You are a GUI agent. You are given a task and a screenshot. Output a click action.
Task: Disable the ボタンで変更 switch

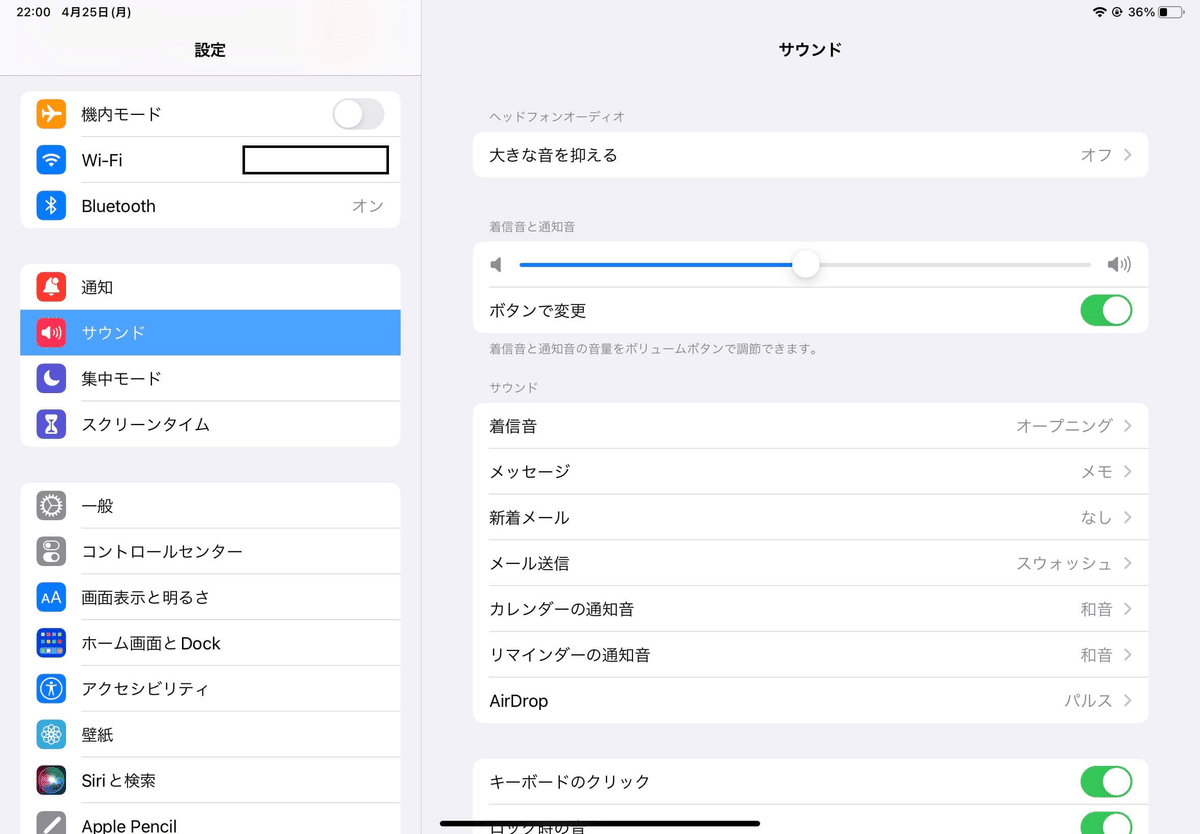[x=1106, y=310]
